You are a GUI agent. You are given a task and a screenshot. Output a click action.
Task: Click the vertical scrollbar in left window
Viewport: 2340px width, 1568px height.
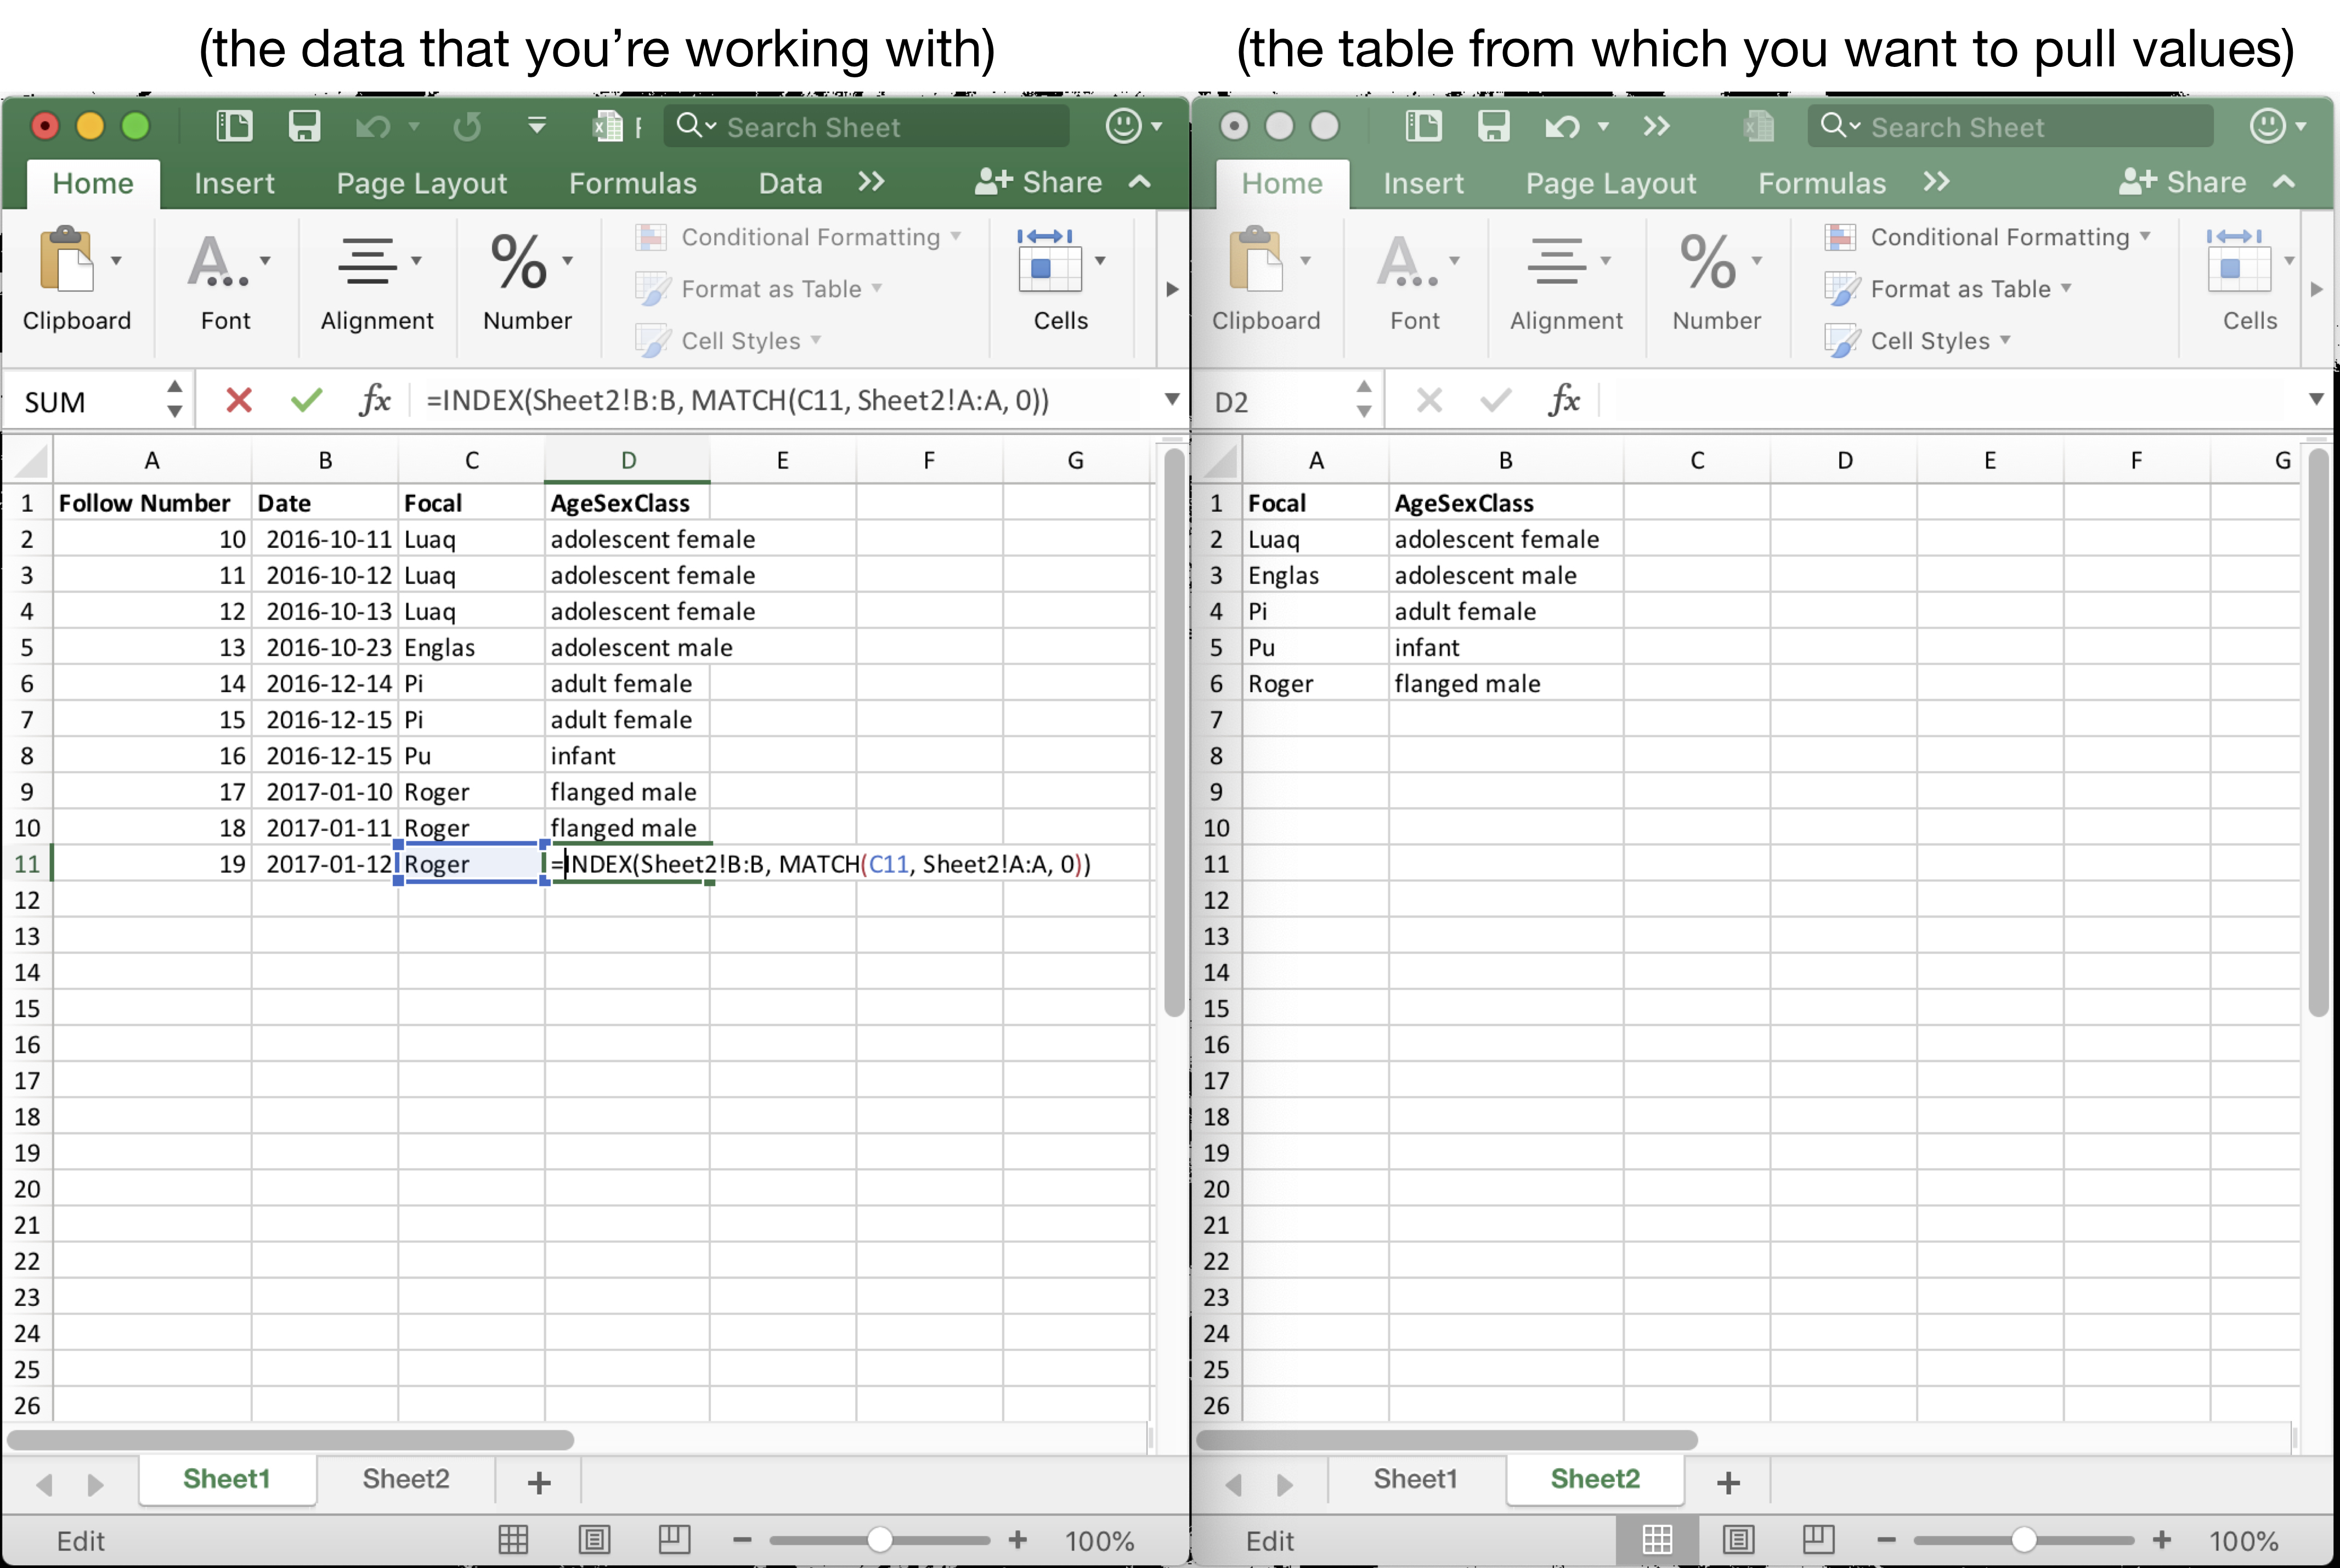tap(1174, 732)
